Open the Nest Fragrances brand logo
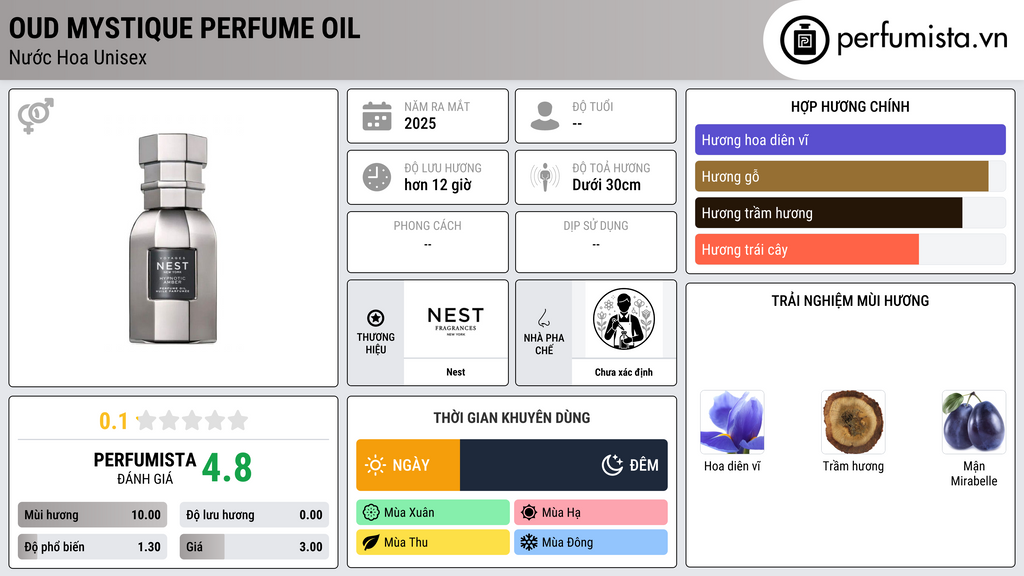This screenshot has height=576, width=1024. pos(456,319)
